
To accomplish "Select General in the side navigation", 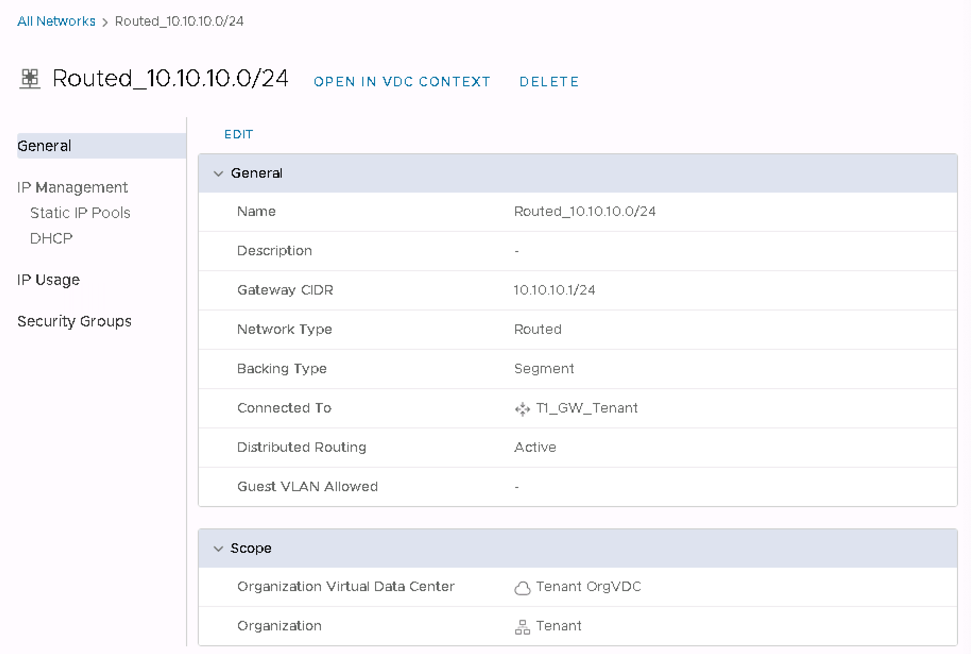I will point(44,146).
